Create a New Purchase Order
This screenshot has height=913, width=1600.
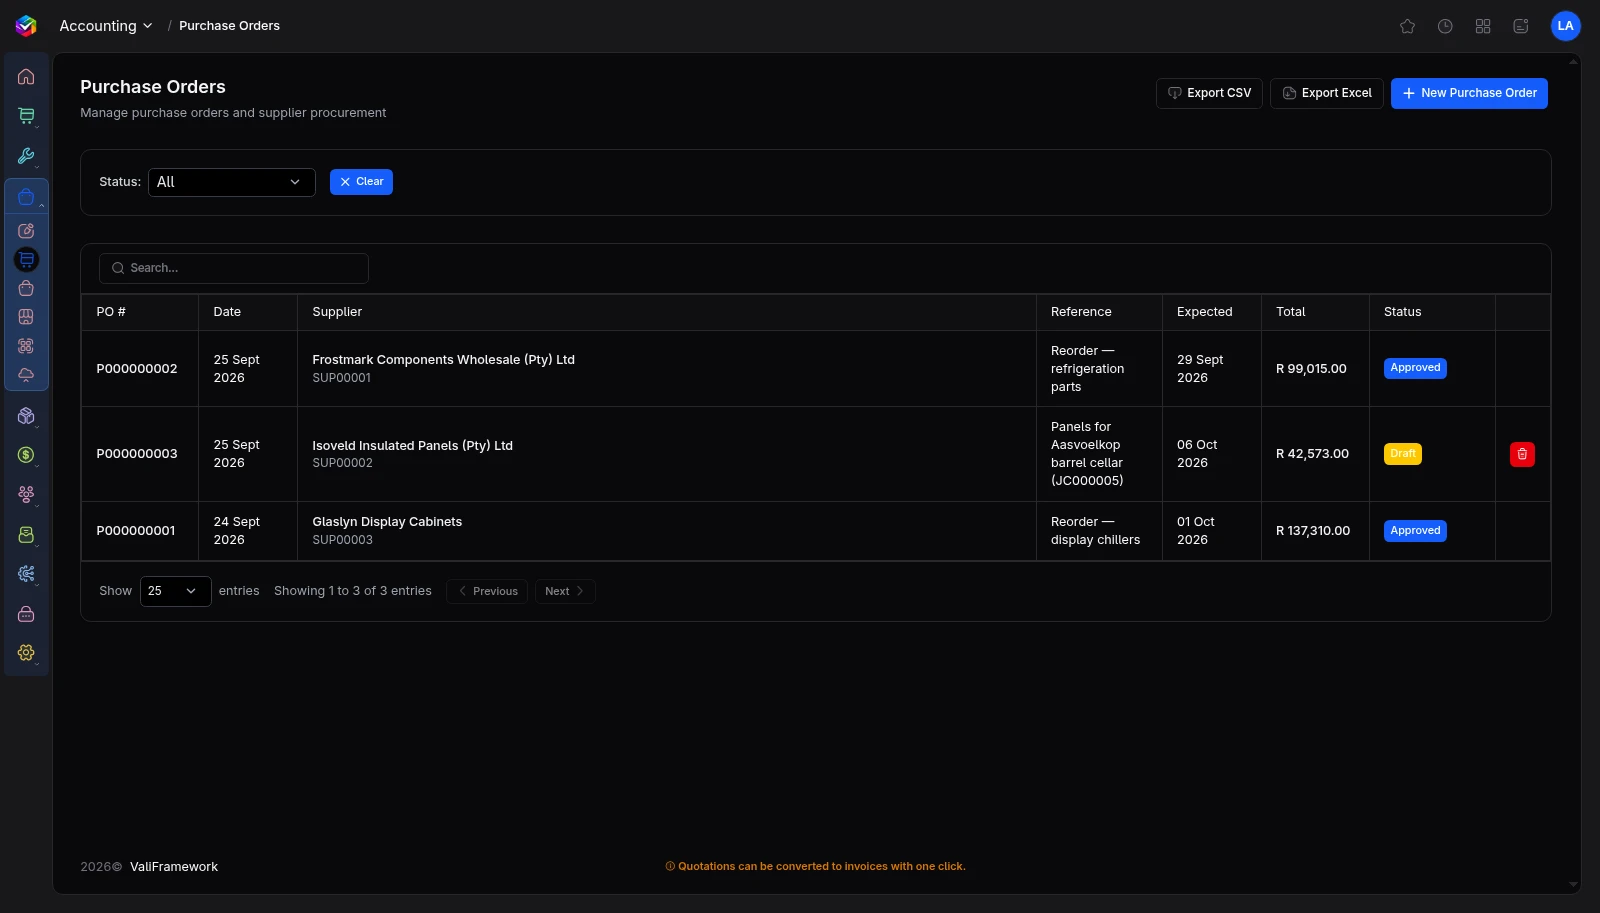coord(1469,93)
